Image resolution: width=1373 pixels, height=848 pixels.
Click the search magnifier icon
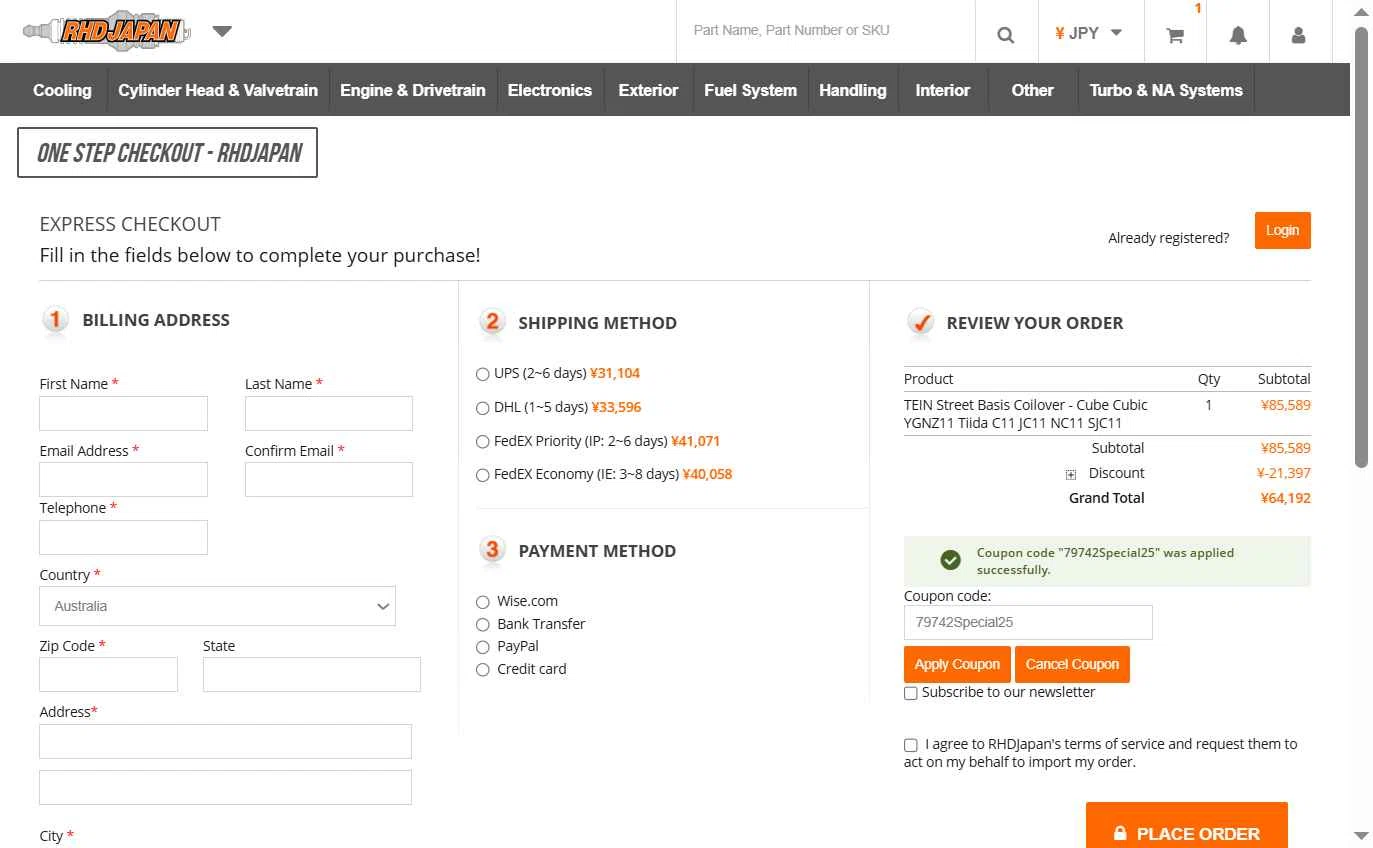coord(1006,35)
